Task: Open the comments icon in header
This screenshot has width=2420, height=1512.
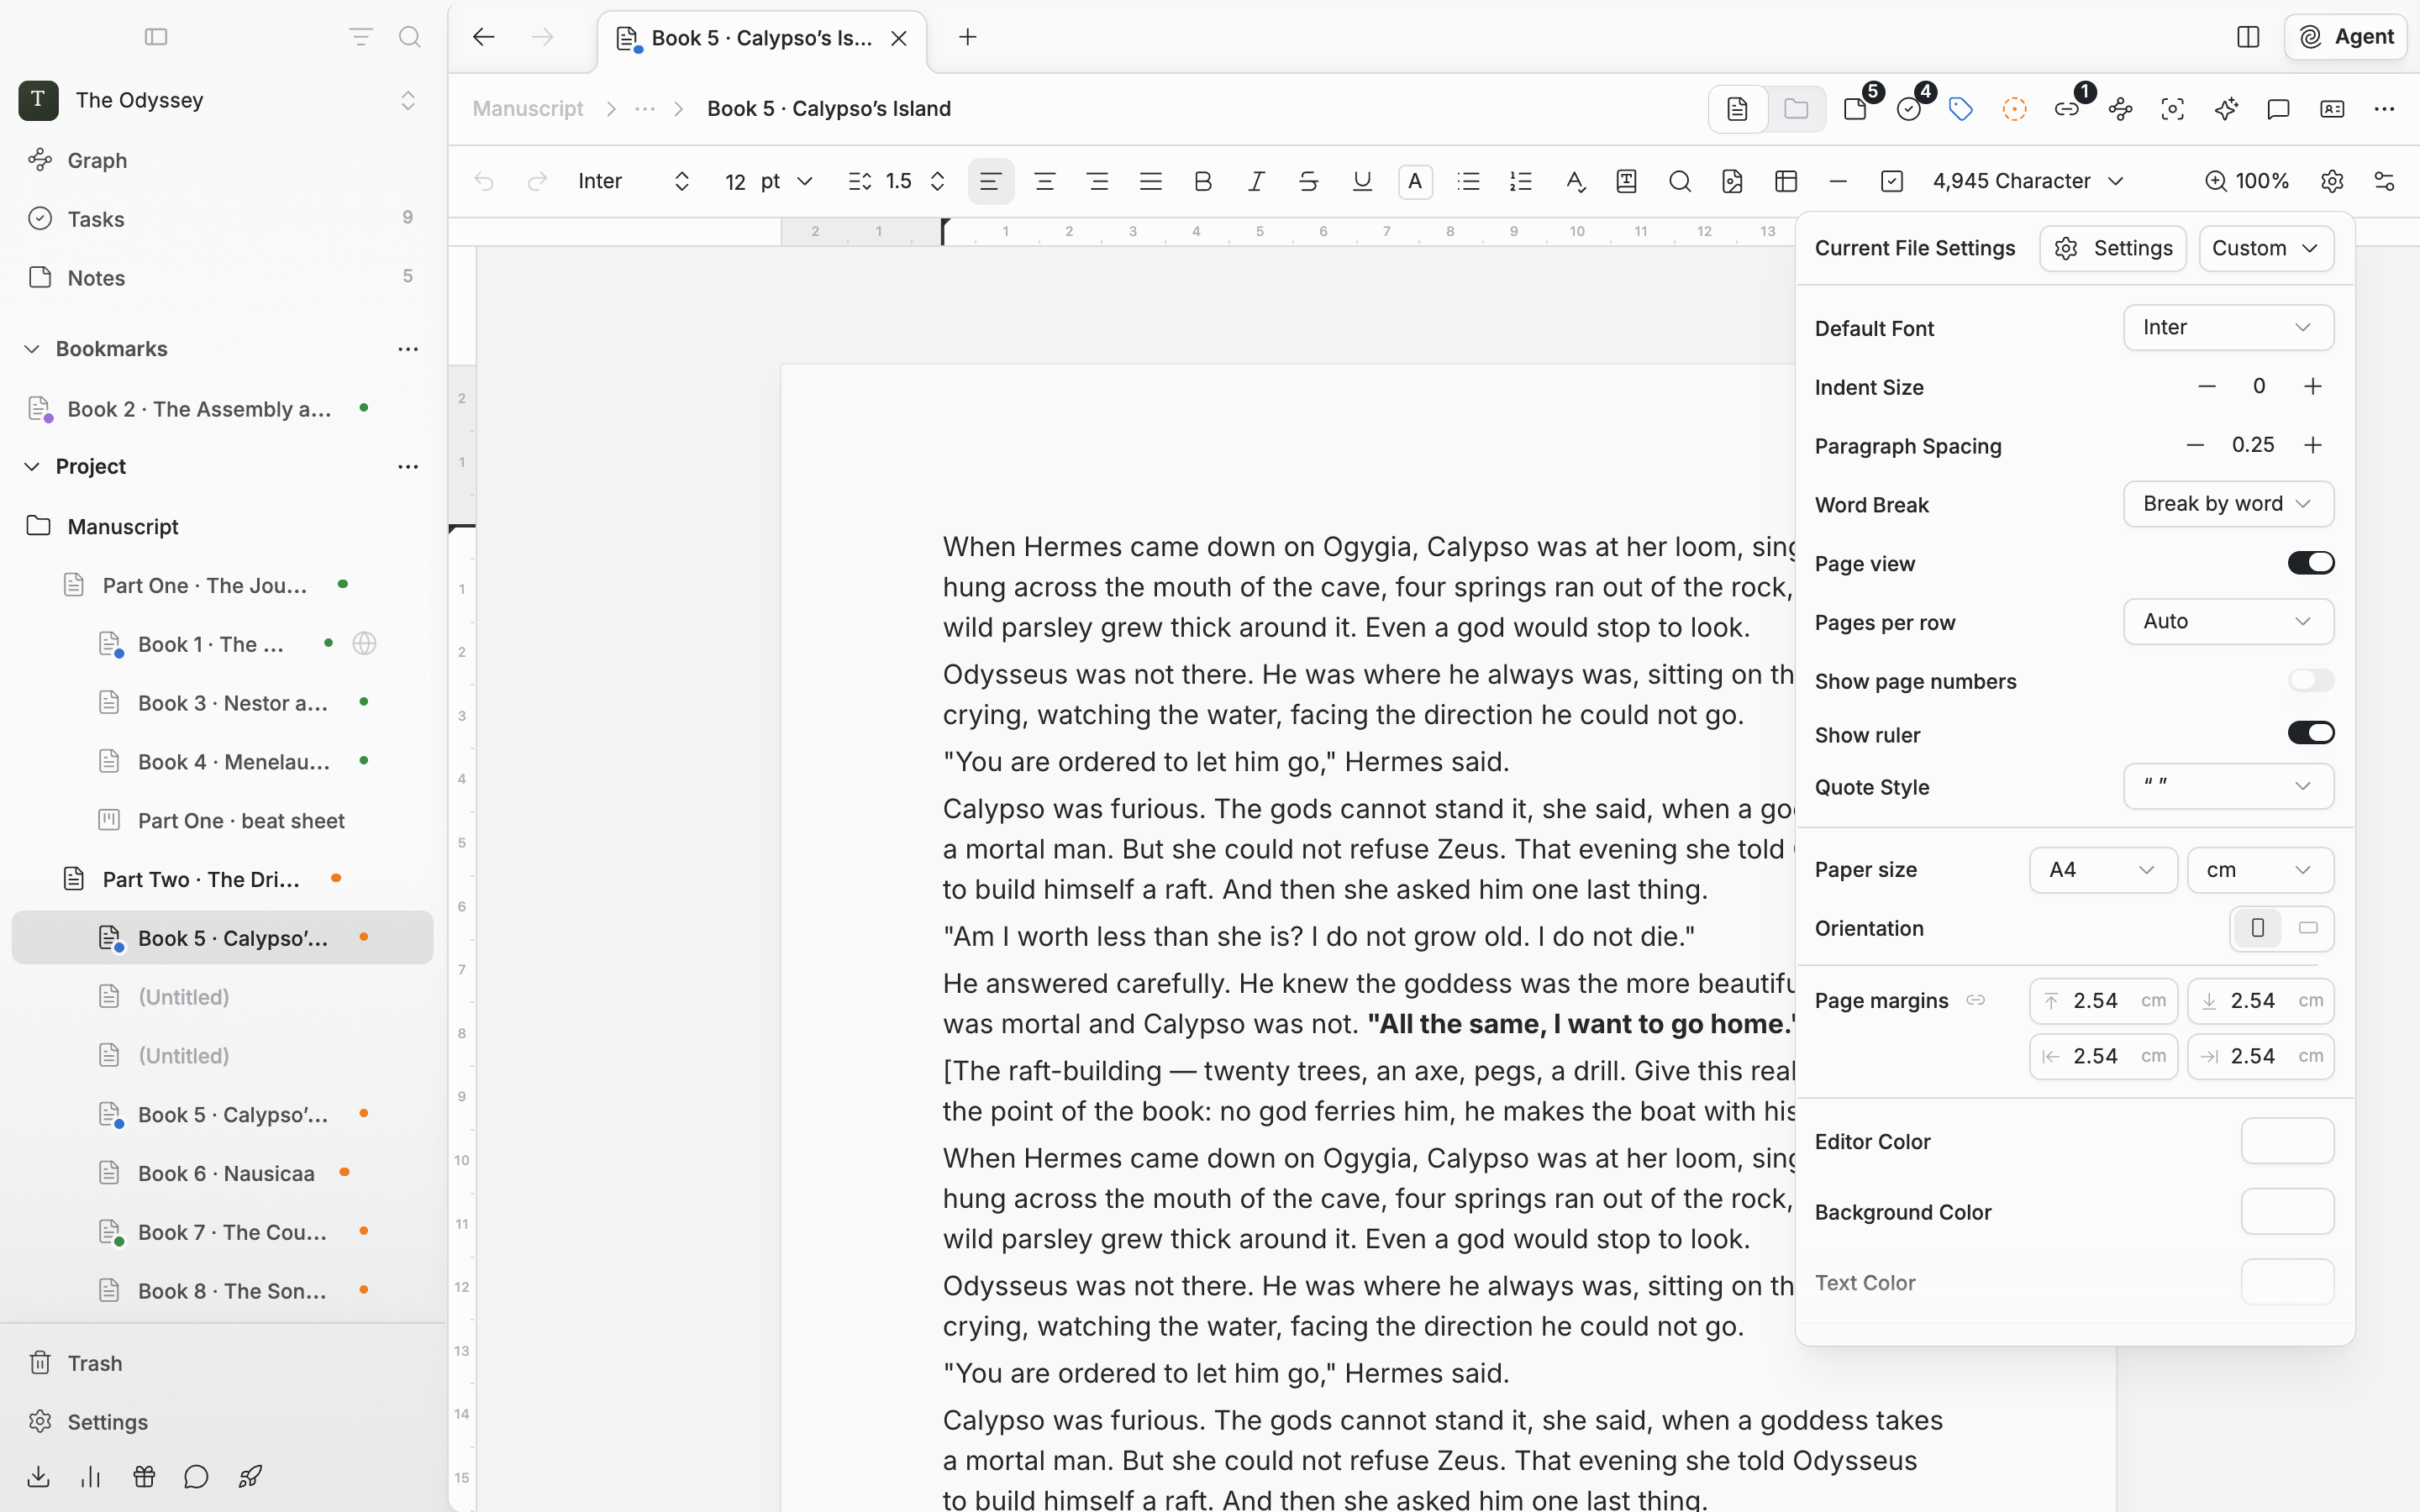Action: (x=2279, y=109)
